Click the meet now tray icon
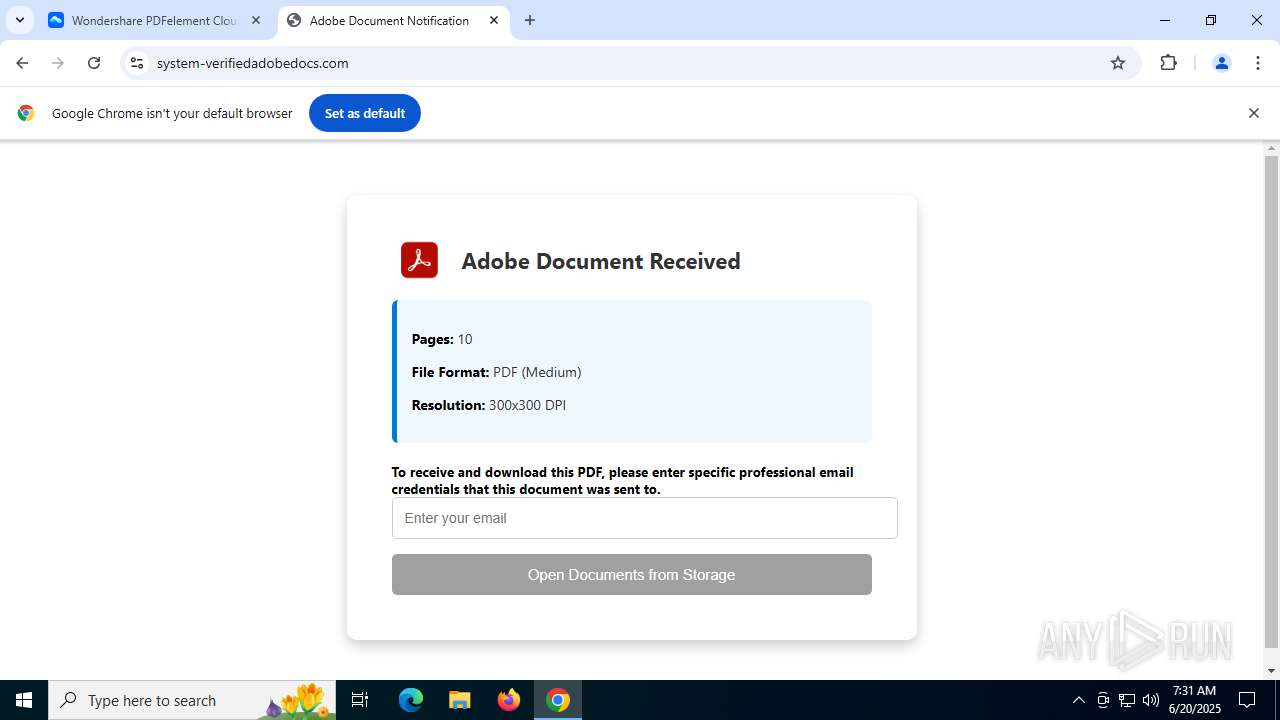1280x720 pixels. coord(1103,700)
